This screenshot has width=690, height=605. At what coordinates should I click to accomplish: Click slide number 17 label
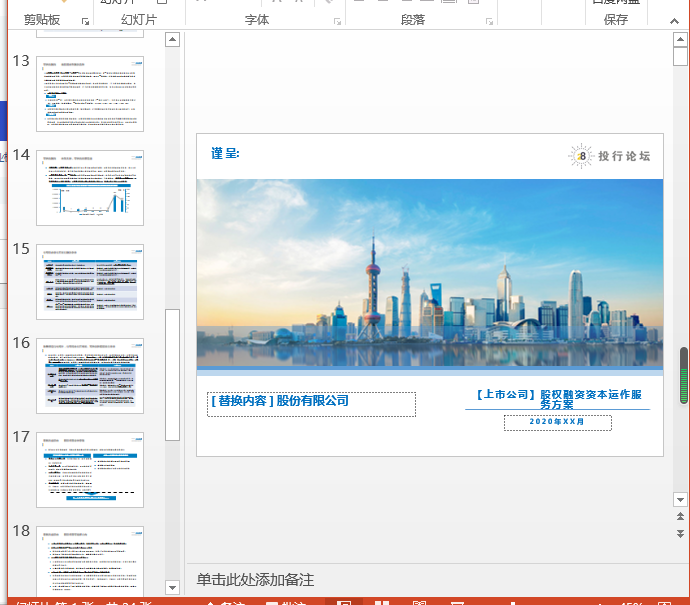tap(21, 437)
